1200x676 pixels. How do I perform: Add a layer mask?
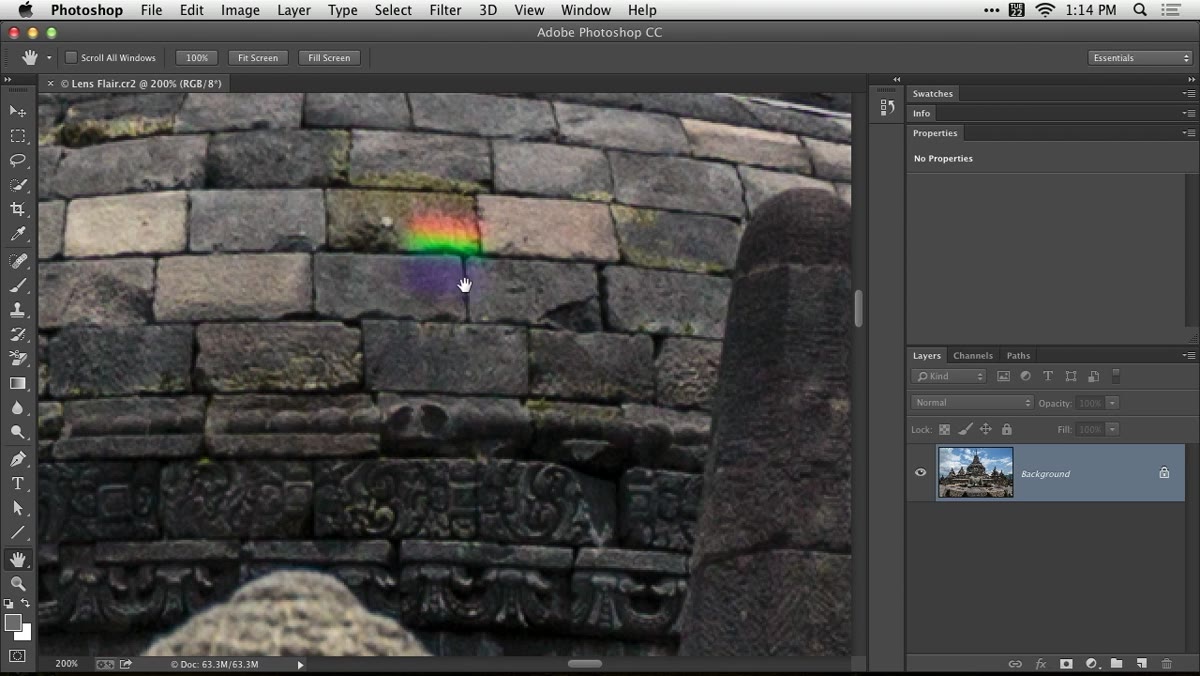coord(1066,664)
